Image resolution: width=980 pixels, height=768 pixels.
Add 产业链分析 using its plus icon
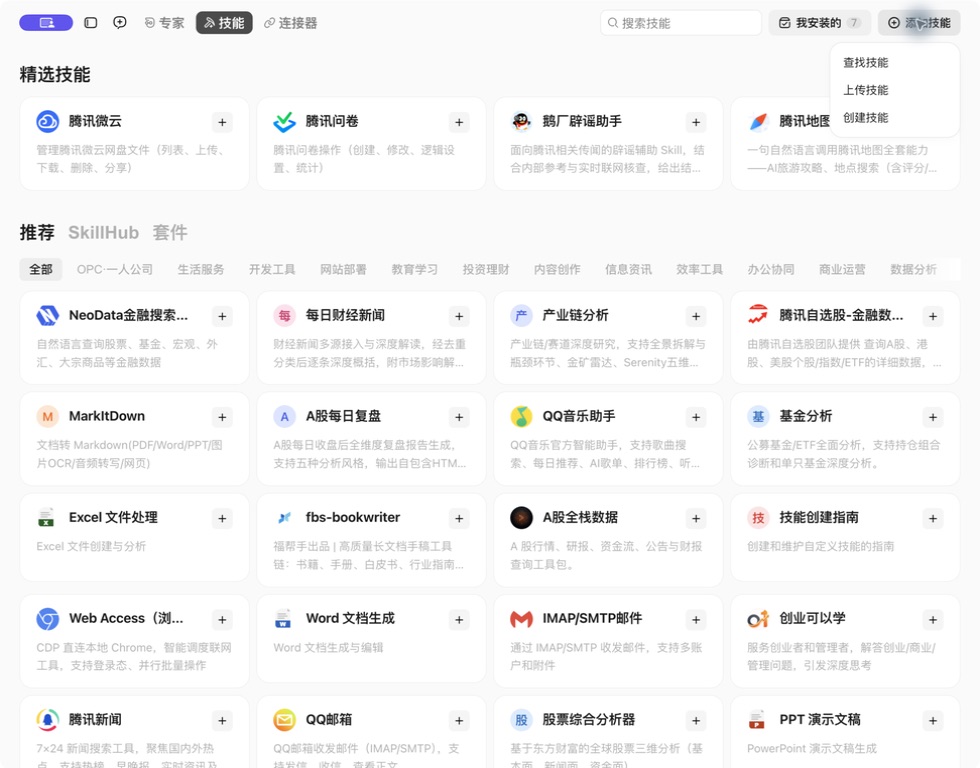click(696, 316)
